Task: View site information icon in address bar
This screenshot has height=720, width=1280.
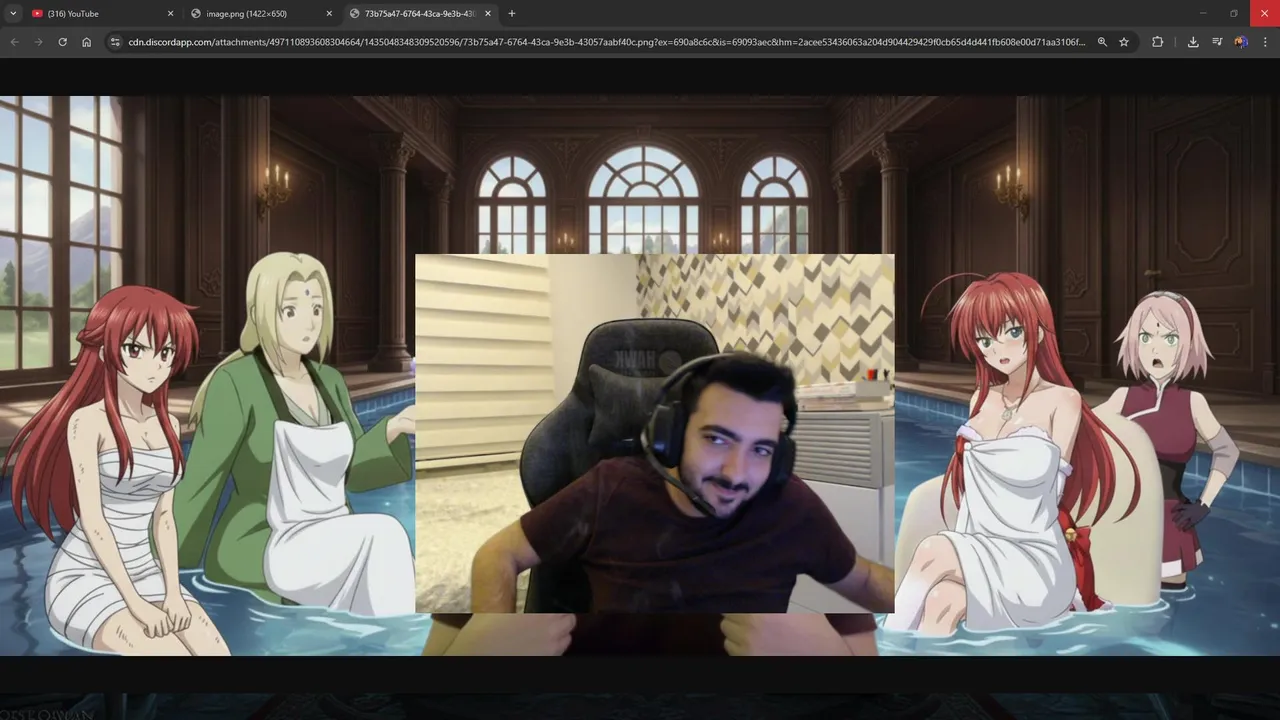Action: pos(115,42)
